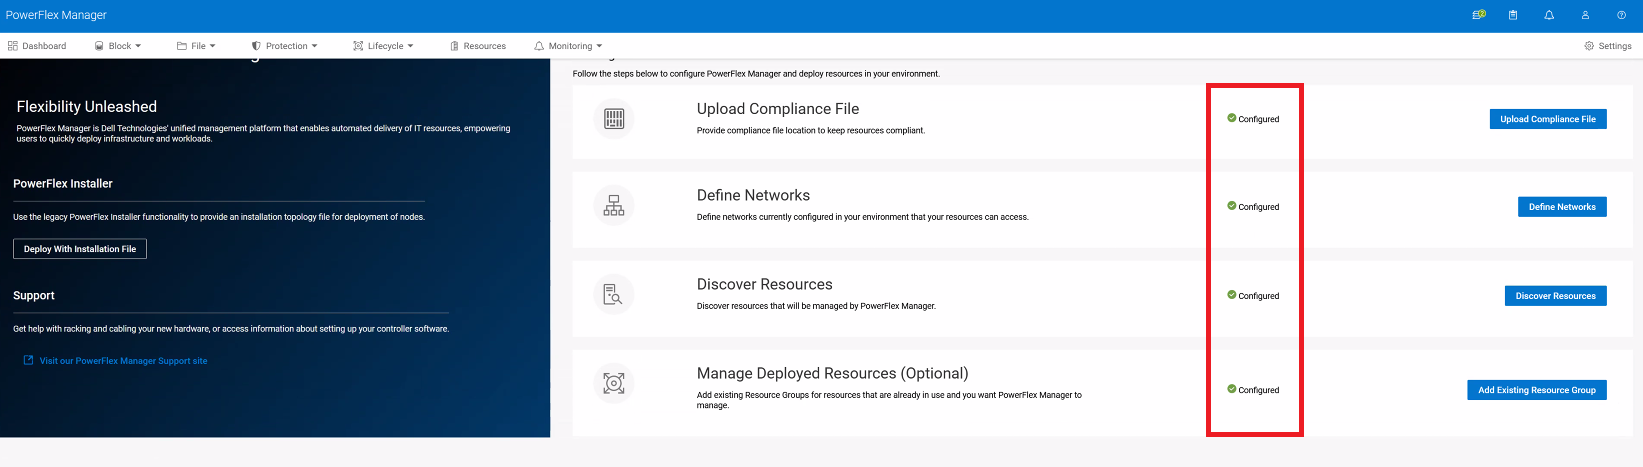Open Visit our PowerFlex Manager Support site link
The height and width of the screenshot is (467, 1643).
[x=123, y=361]
